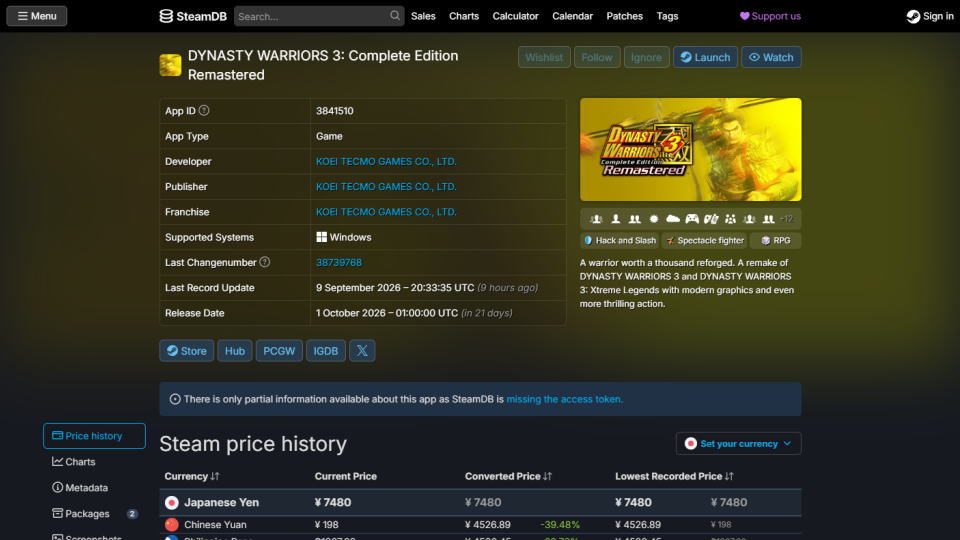Click the Japanese Yen flag icon
Screen dimensions: 960x540
171,503
